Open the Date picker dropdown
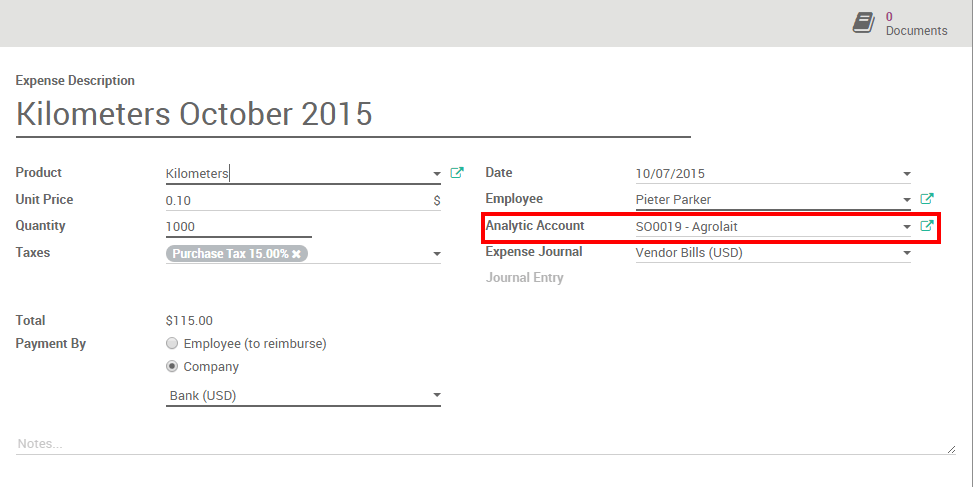The width and height of the screenshot is (973, 487). click(906, 174)
